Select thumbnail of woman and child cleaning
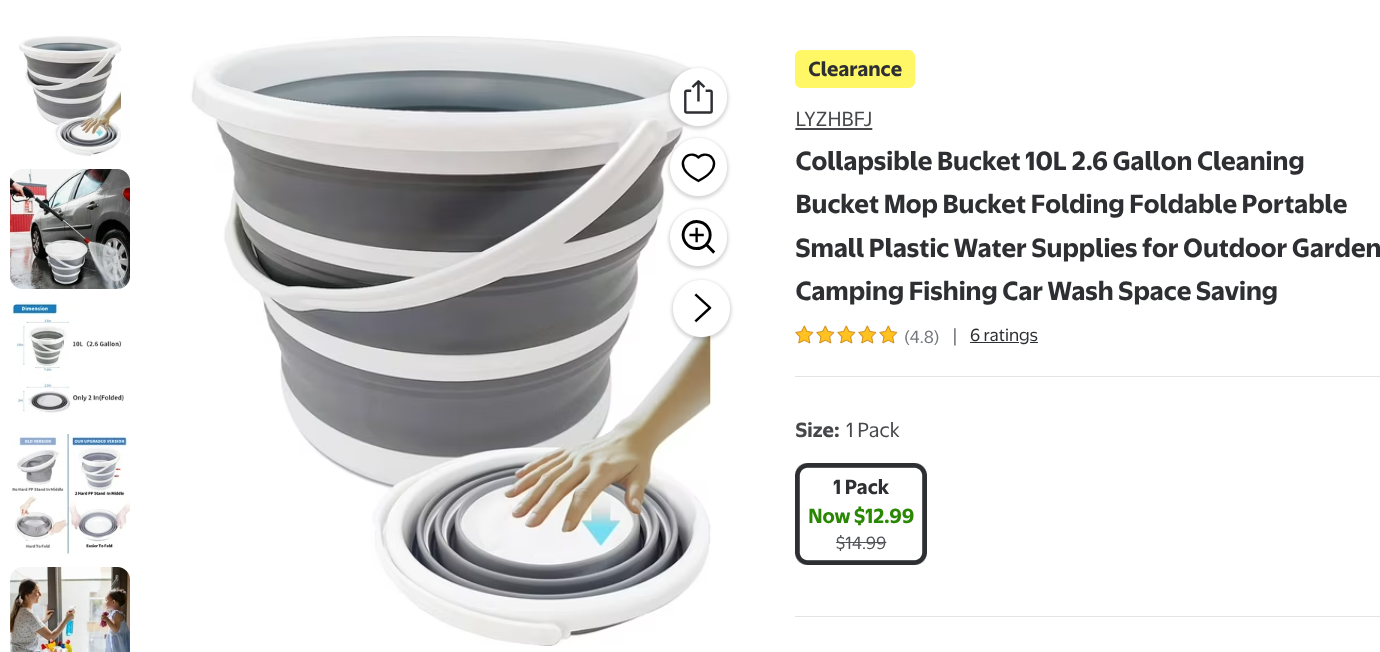The height and width of the screenshot is (652, 1380). click(70, 610)
